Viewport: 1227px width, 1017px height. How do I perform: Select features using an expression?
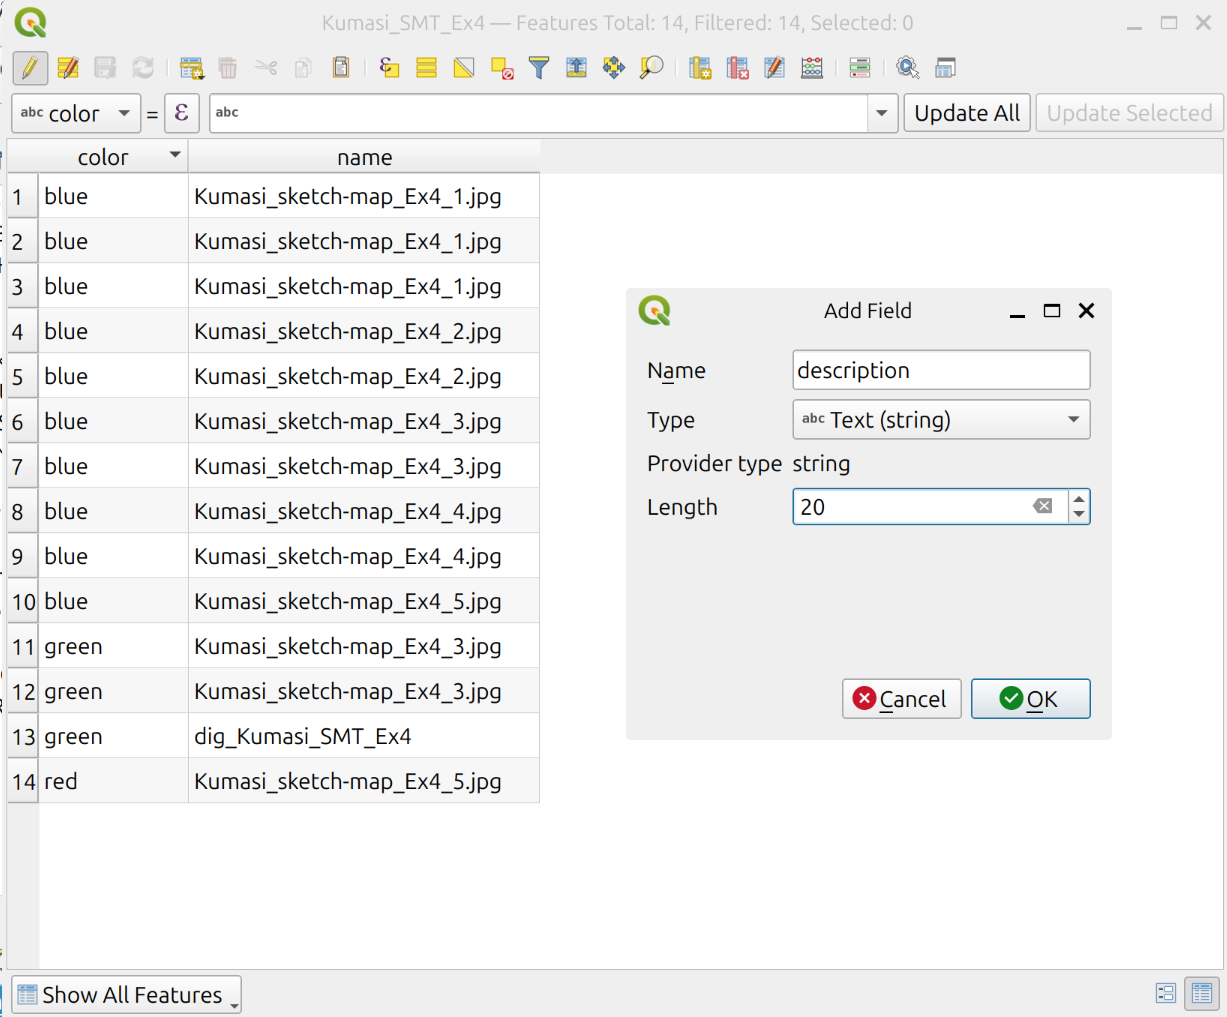coord(389,68)
